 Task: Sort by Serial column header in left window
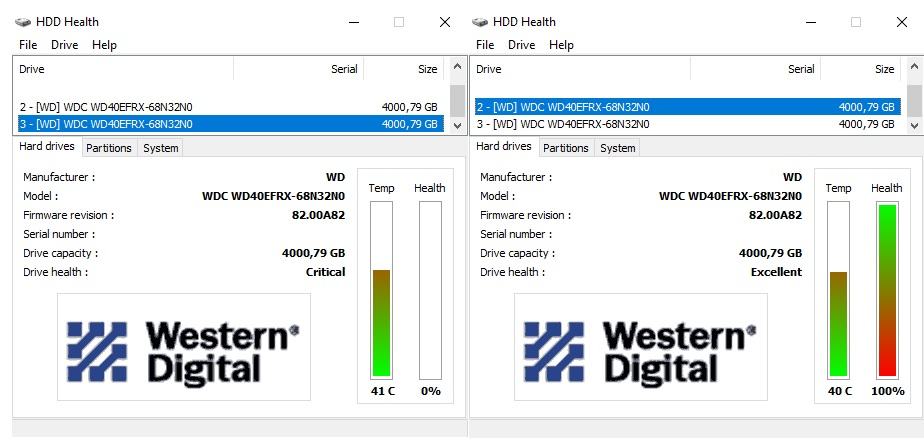299,69
